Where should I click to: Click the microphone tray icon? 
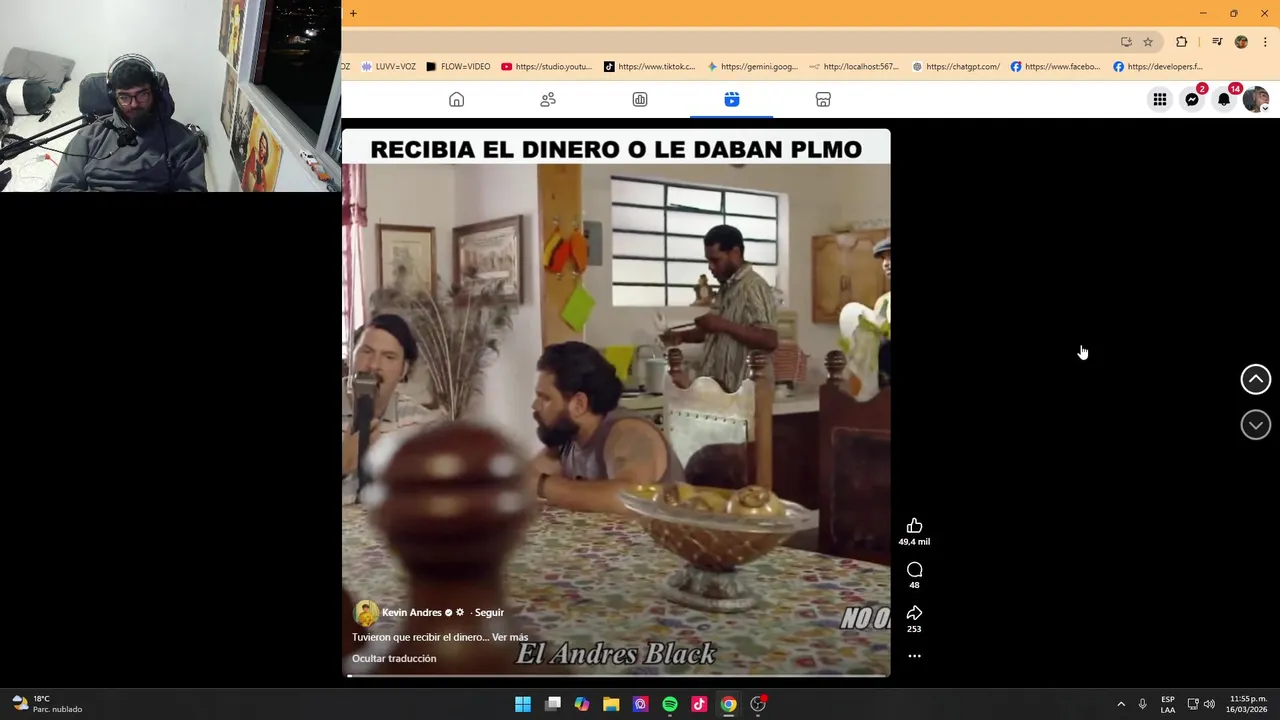coord(1142,704)
